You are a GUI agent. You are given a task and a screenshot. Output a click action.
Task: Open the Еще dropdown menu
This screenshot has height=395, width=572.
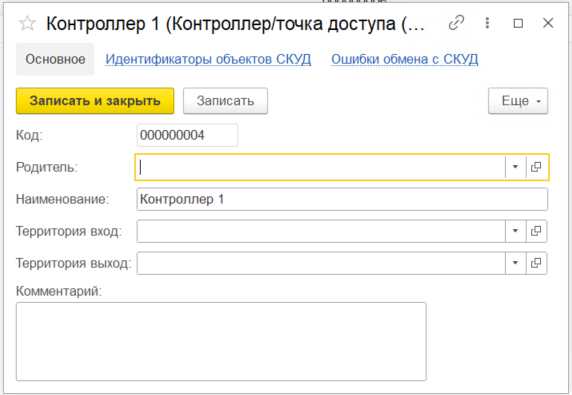pos(518,101)
